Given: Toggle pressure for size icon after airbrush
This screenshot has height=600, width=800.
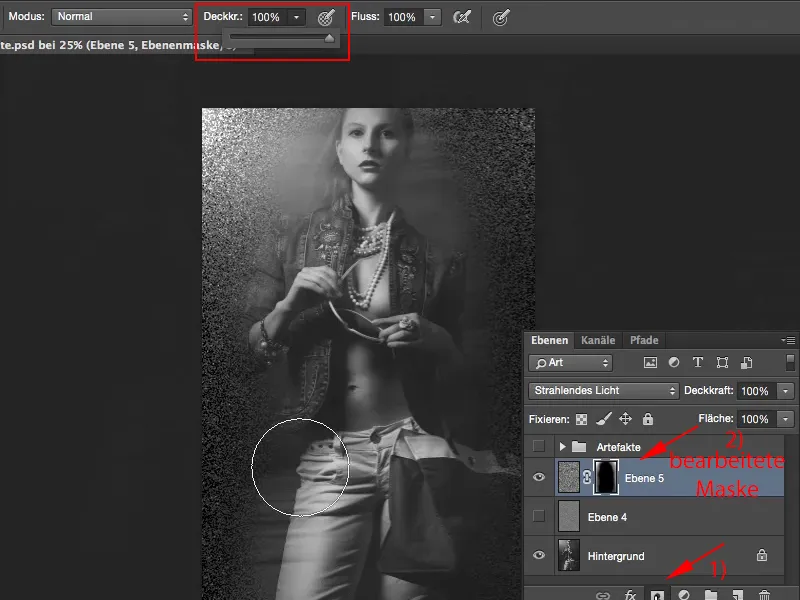Looking at the screenshot, I should [x=501, y=18].
